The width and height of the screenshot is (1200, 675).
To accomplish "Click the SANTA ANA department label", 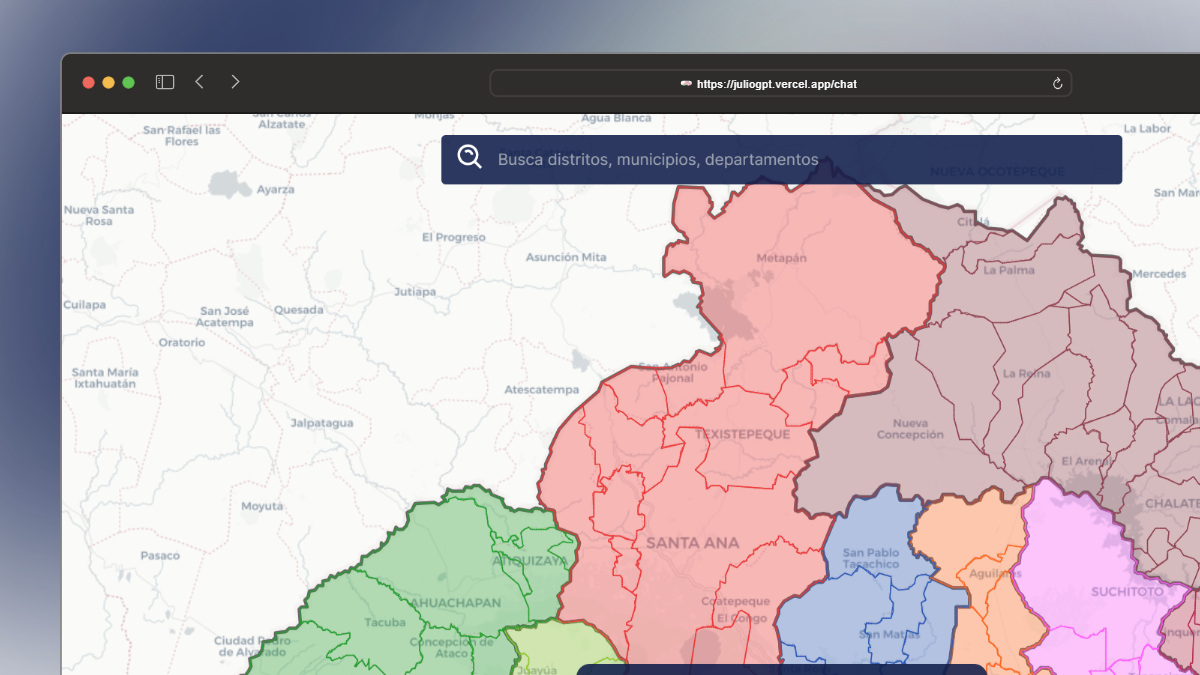I will pyautogui.click(x=692, y=543).
